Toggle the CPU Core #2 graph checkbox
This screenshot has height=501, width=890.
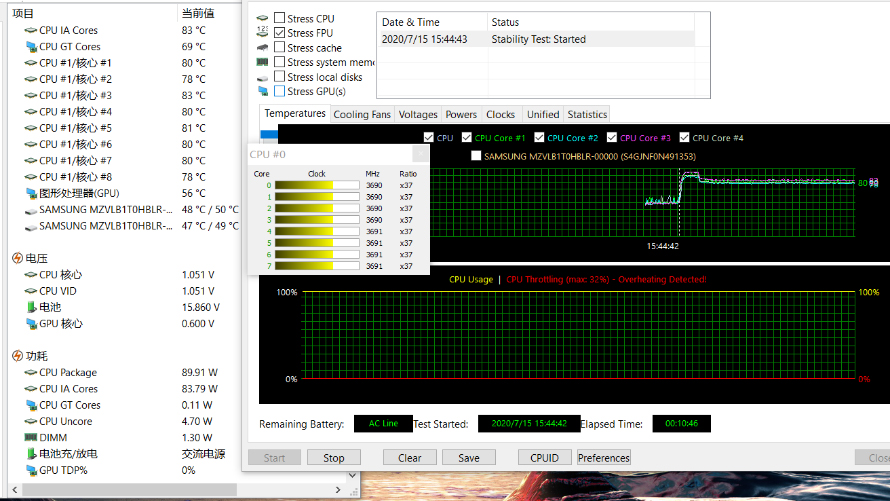pos(539,137)
